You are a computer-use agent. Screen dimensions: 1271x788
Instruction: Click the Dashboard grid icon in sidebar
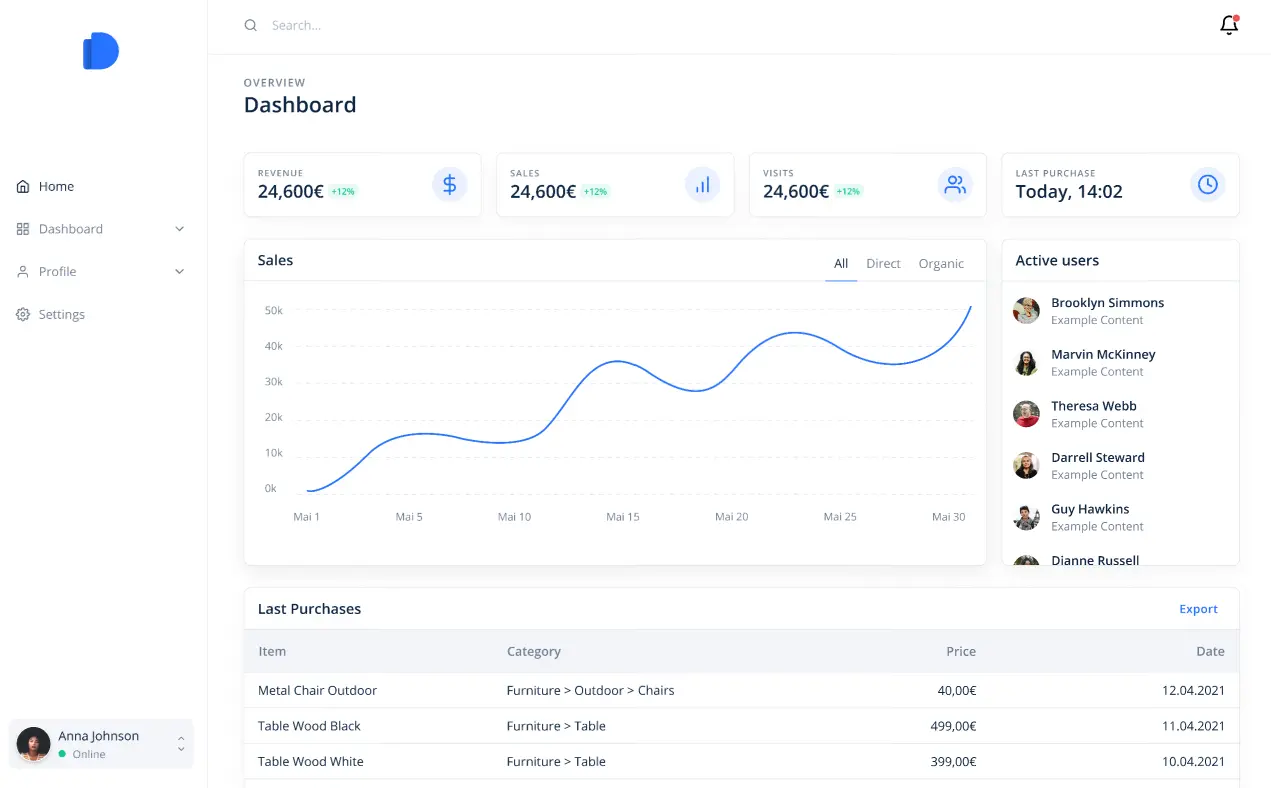[x=23, y=229]
